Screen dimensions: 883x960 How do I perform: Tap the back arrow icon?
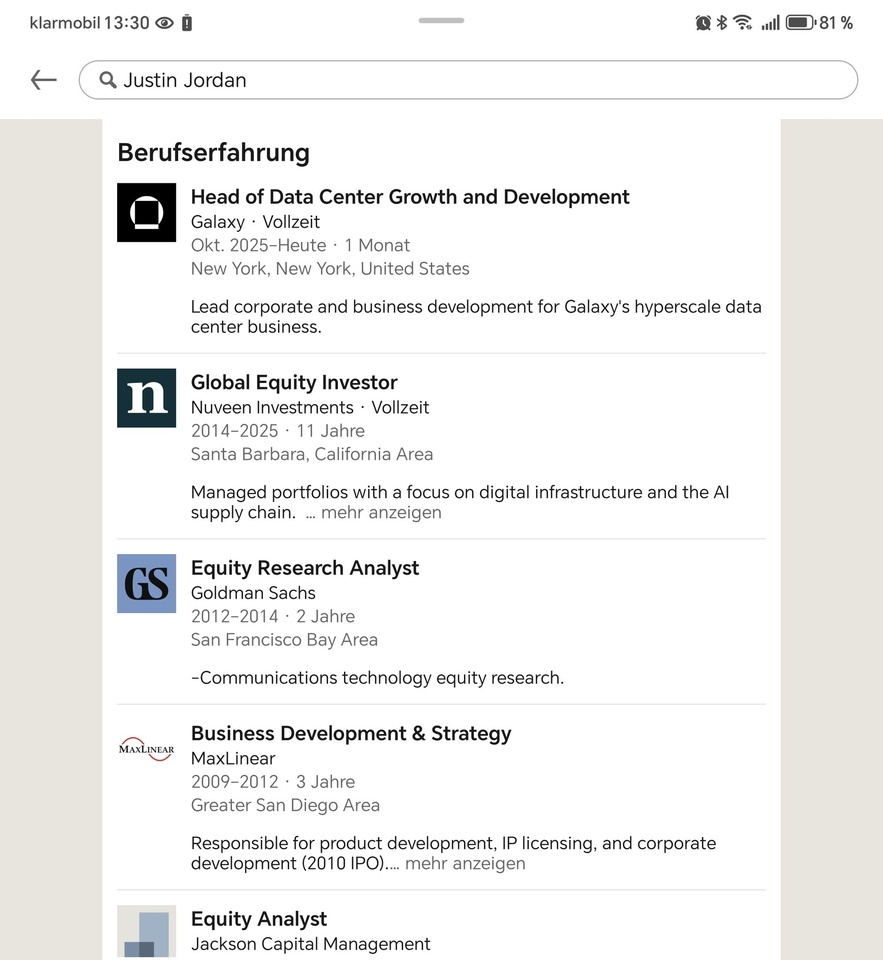tap(44, 80)
